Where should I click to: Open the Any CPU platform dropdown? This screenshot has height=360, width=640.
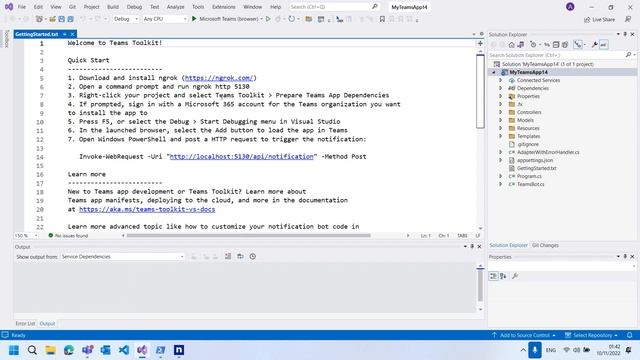tap(165, 19)
